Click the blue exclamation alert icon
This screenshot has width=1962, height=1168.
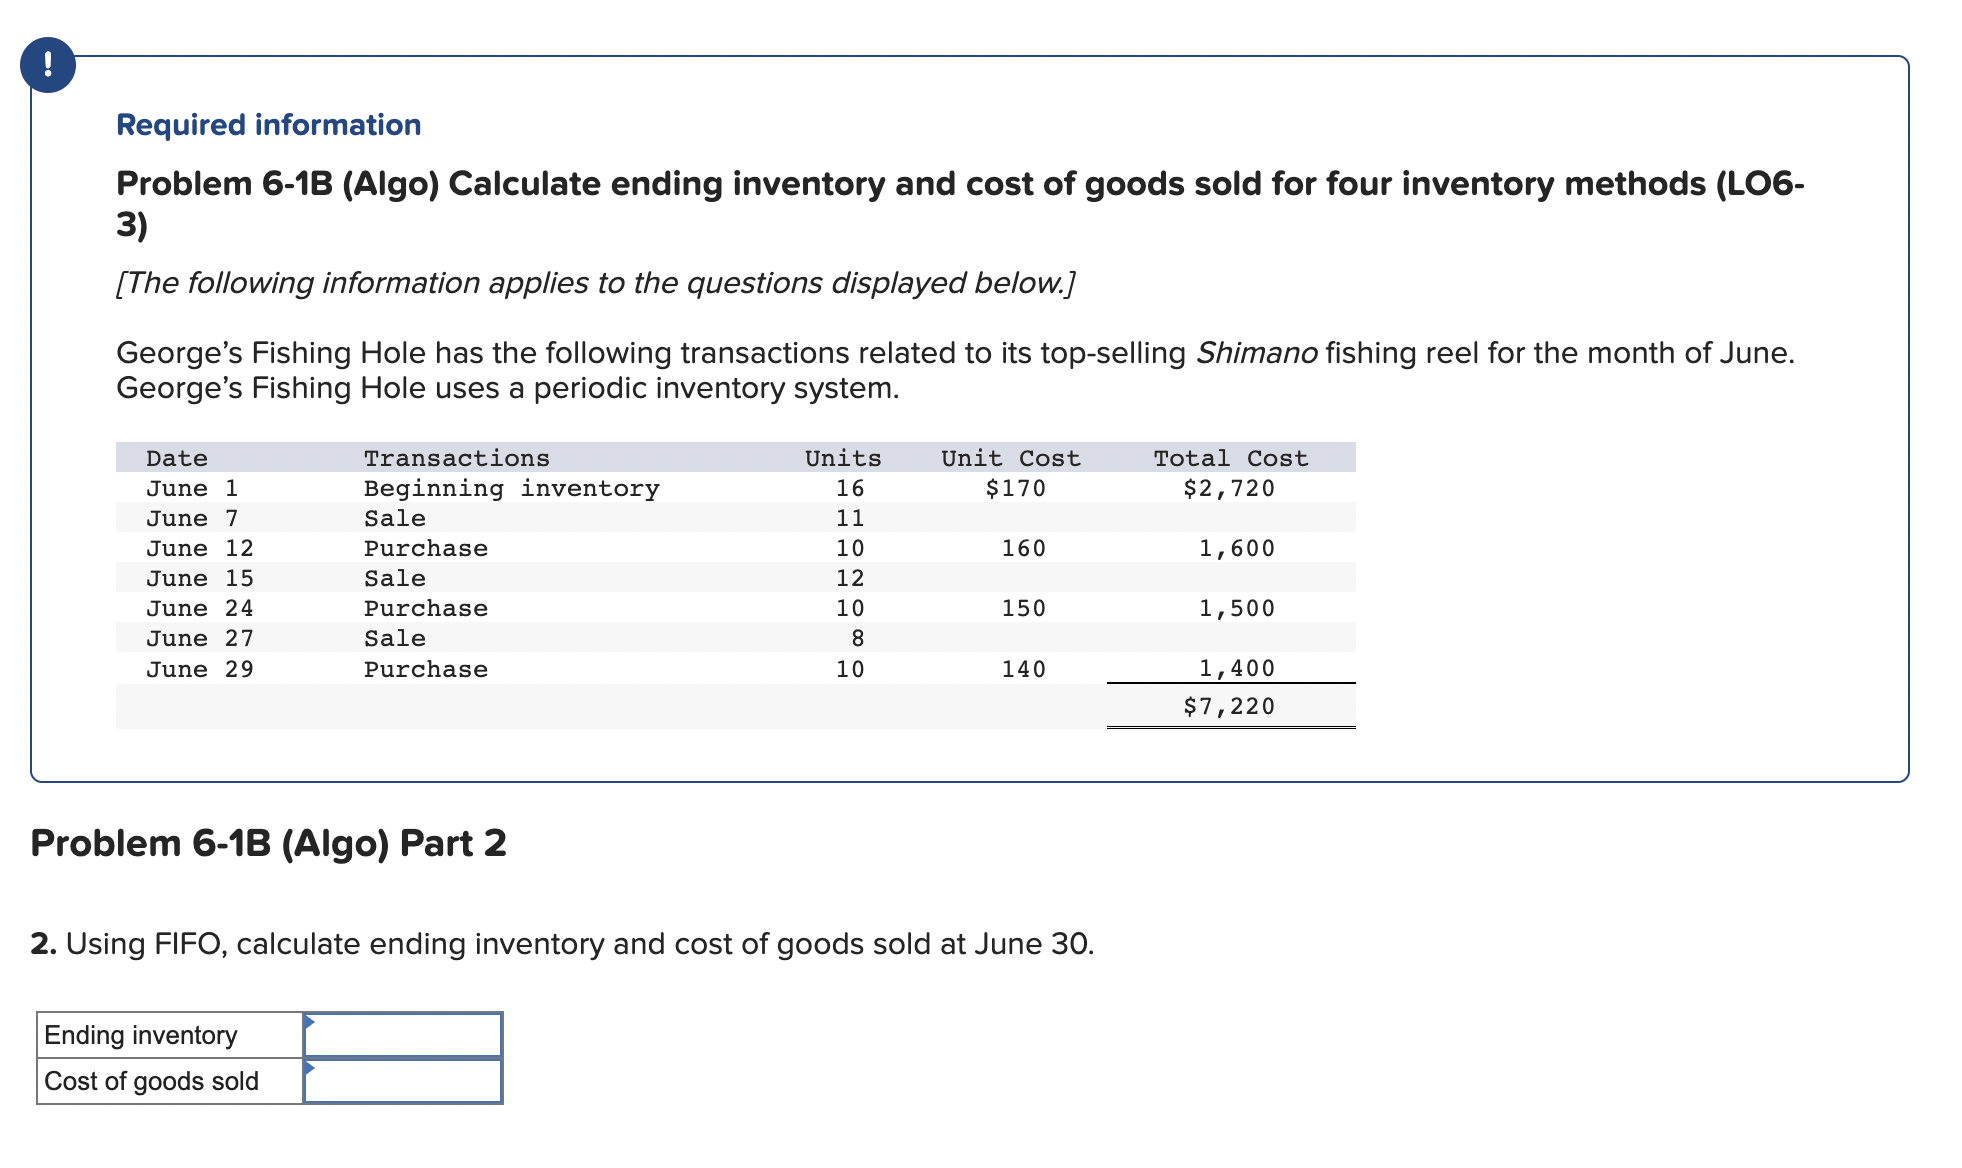pos(49,64)
